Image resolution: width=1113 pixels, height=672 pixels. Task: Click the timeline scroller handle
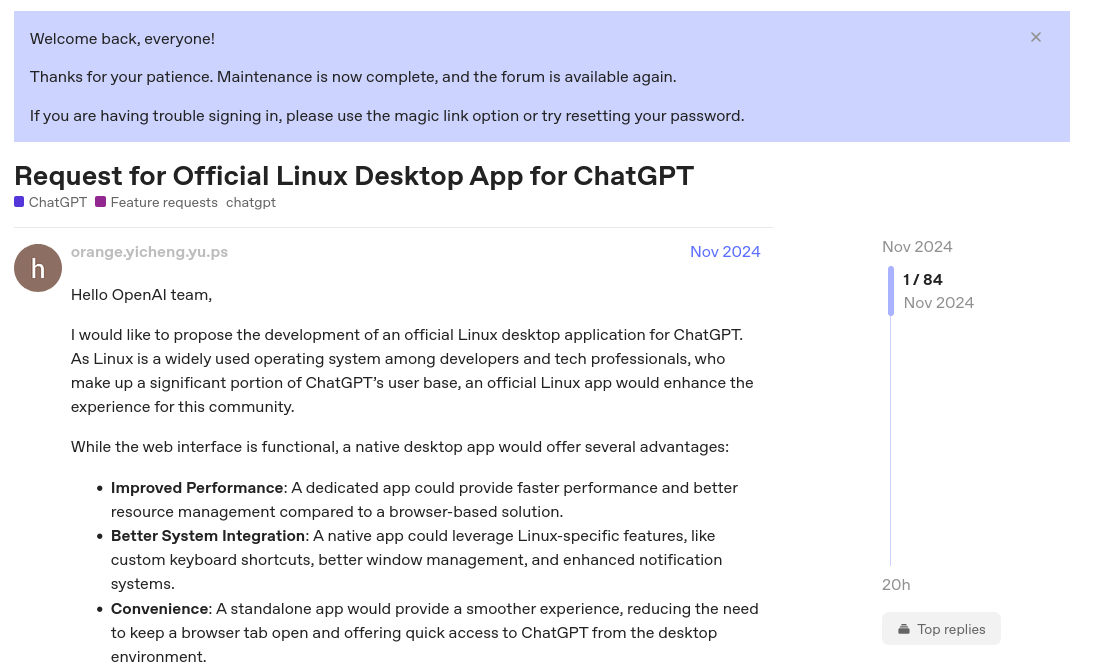[x=891, y=291]
